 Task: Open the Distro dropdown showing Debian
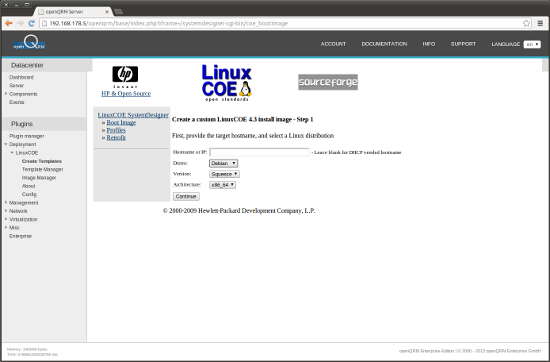223,163
